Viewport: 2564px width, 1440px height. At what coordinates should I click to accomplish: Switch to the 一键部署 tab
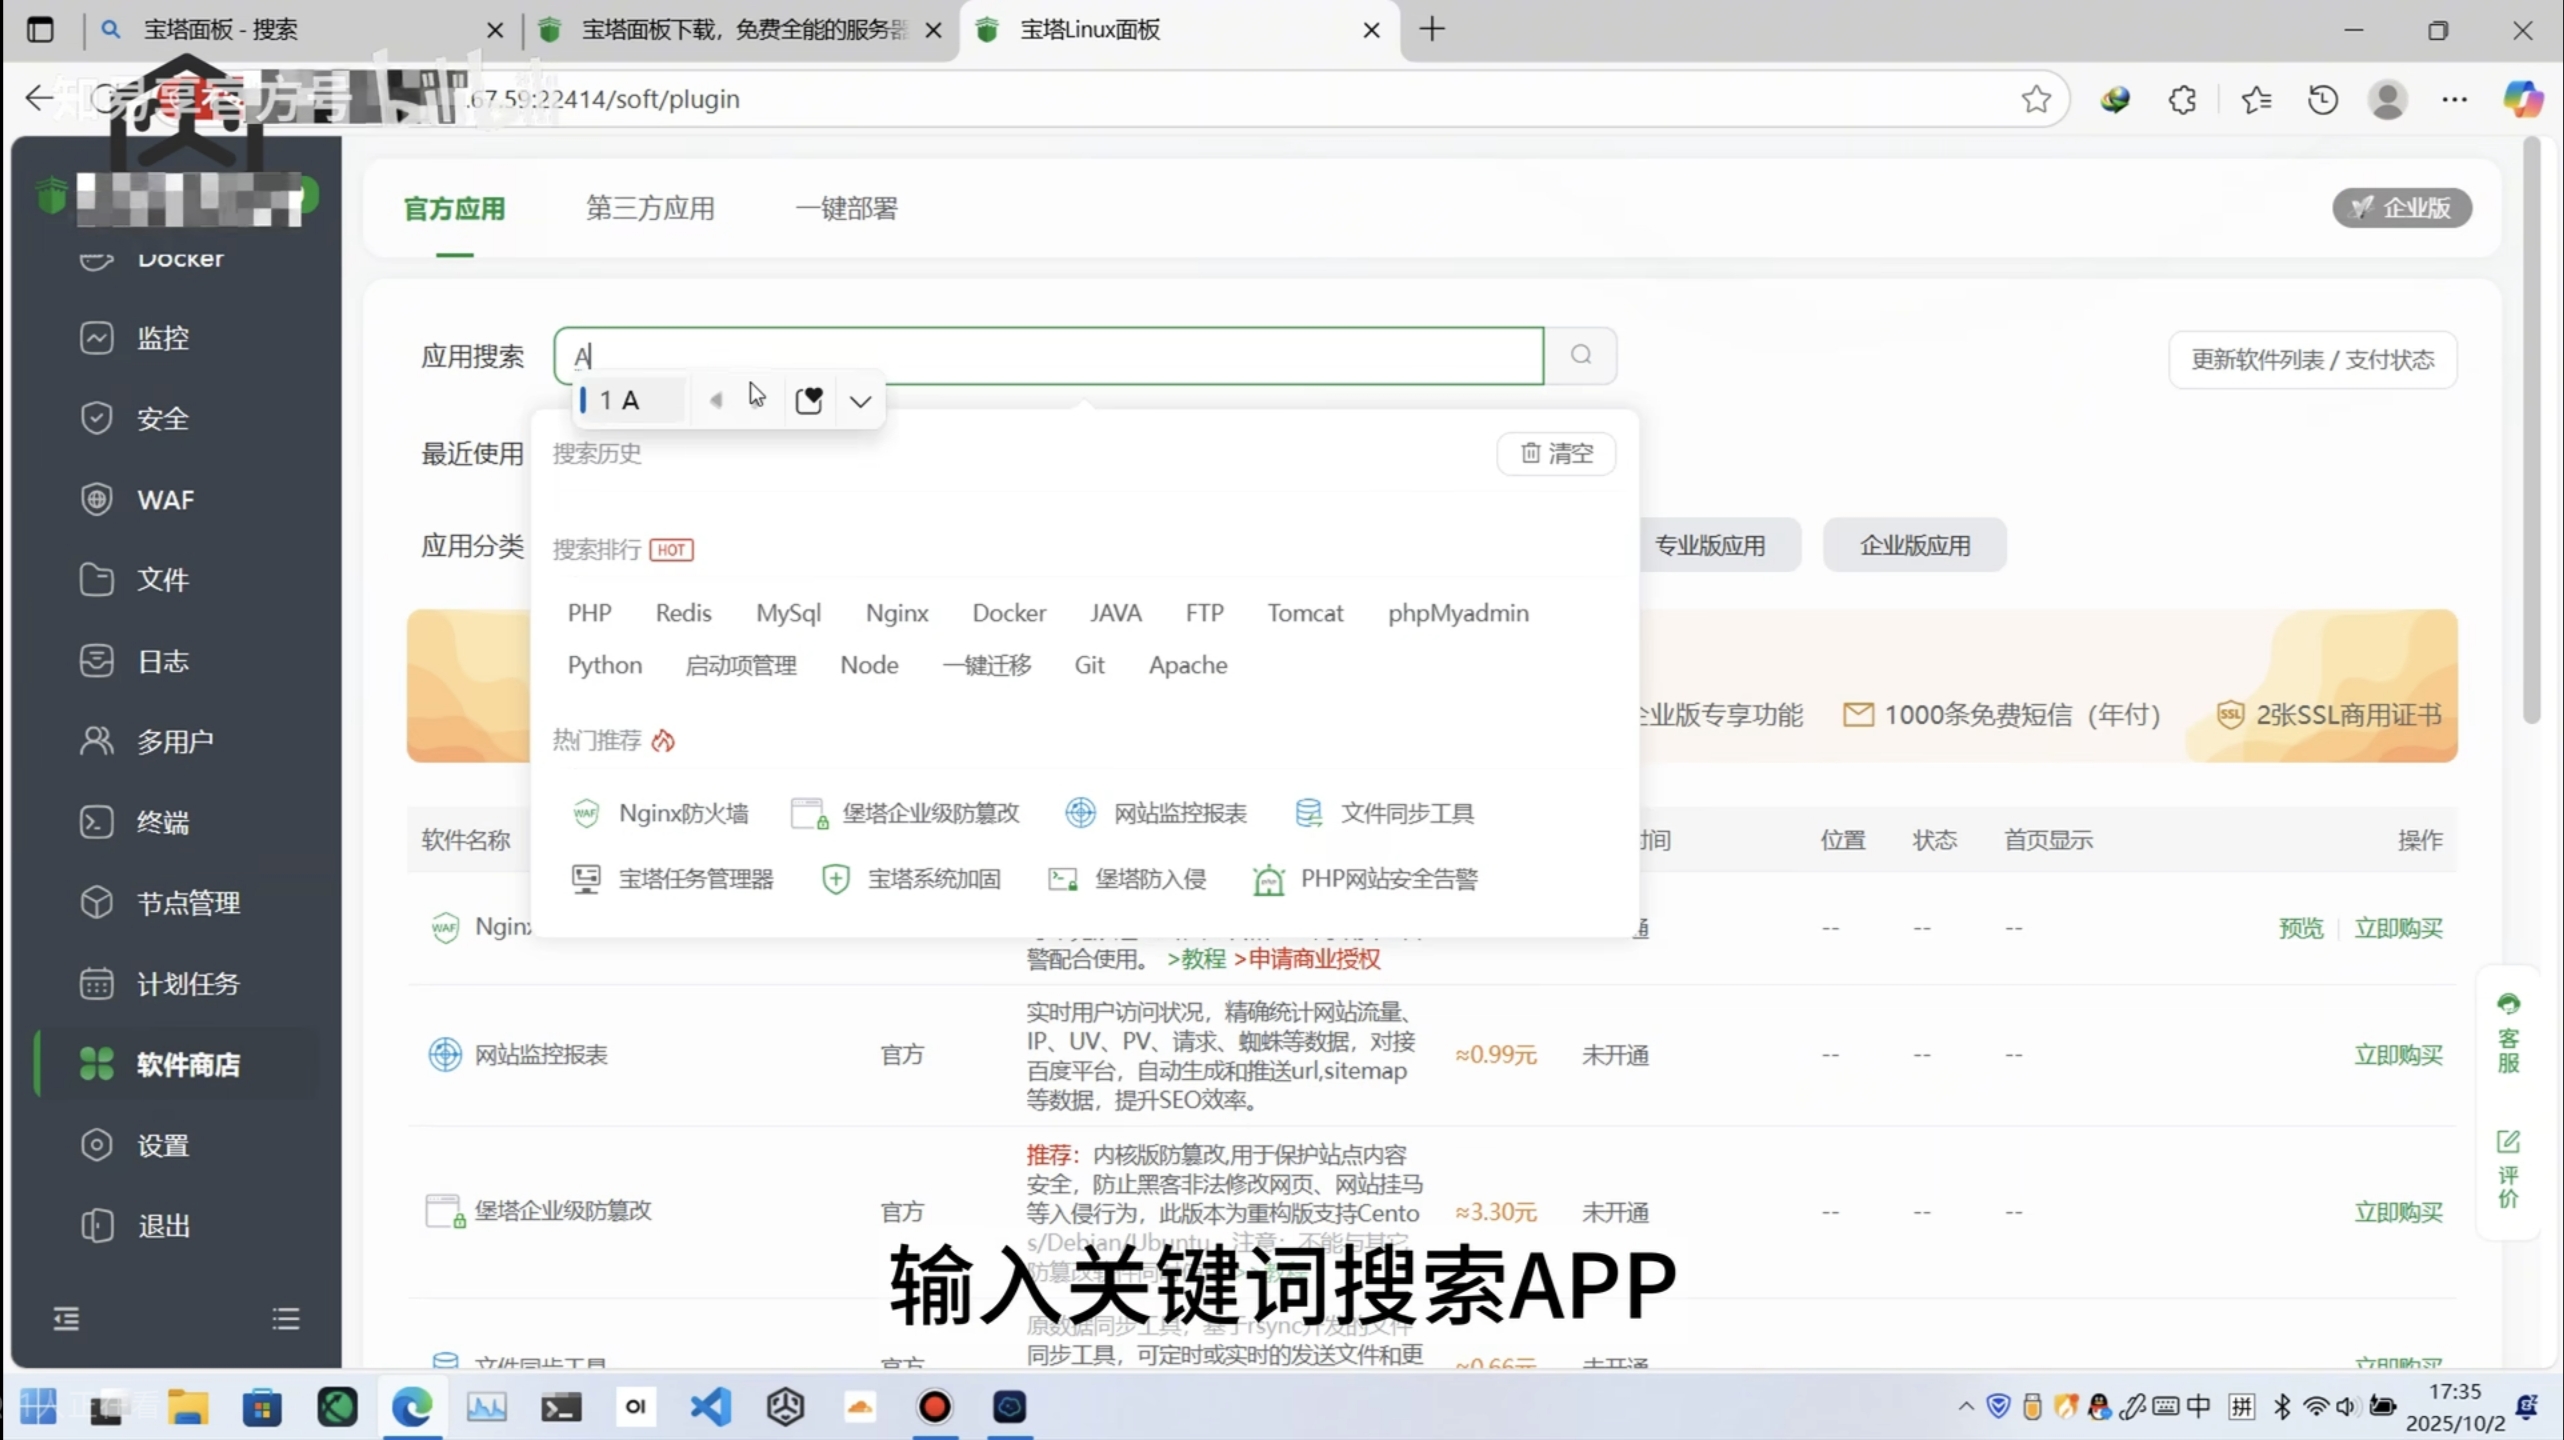pyautogui.click(x=846, y=208)
